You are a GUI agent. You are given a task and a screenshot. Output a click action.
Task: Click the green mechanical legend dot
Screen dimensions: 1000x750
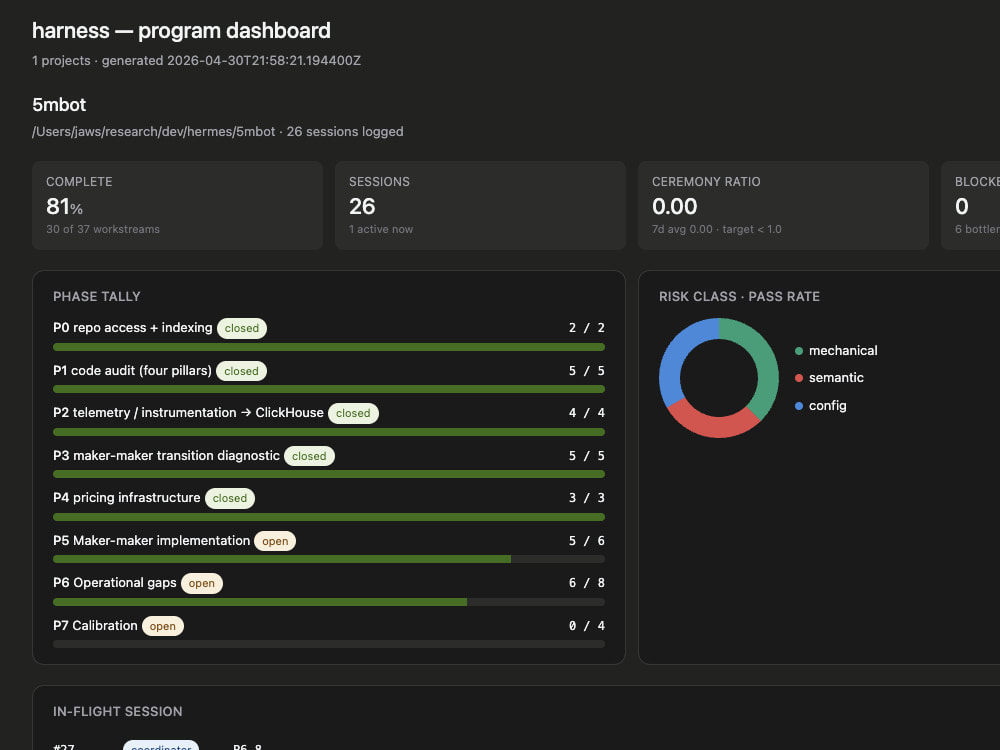pos(798,351)
